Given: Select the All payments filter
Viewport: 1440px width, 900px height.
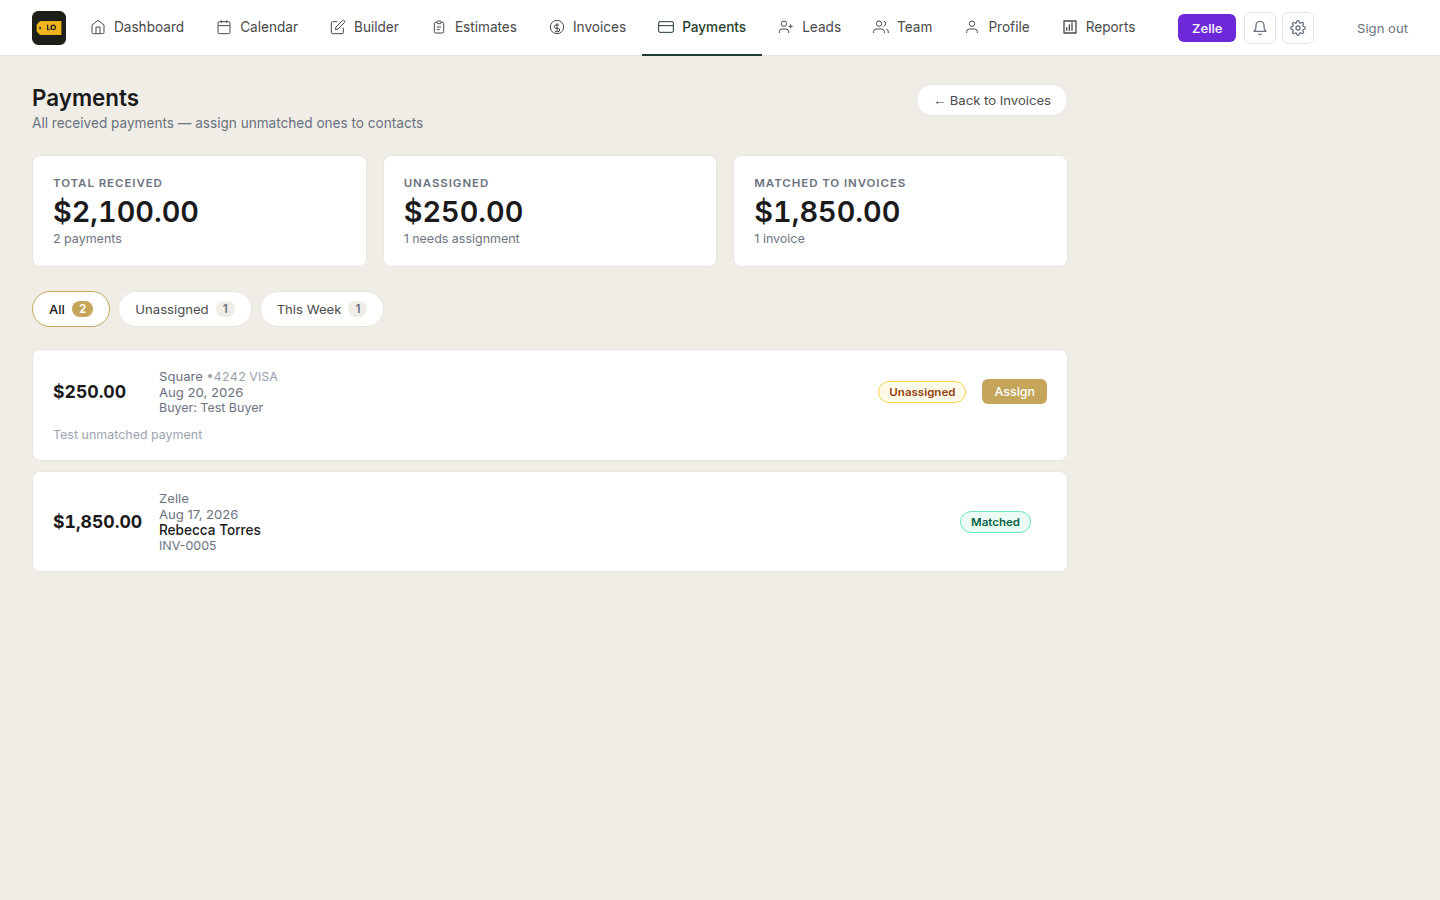Looking at the screenshot, I should [x=71, y=309].
